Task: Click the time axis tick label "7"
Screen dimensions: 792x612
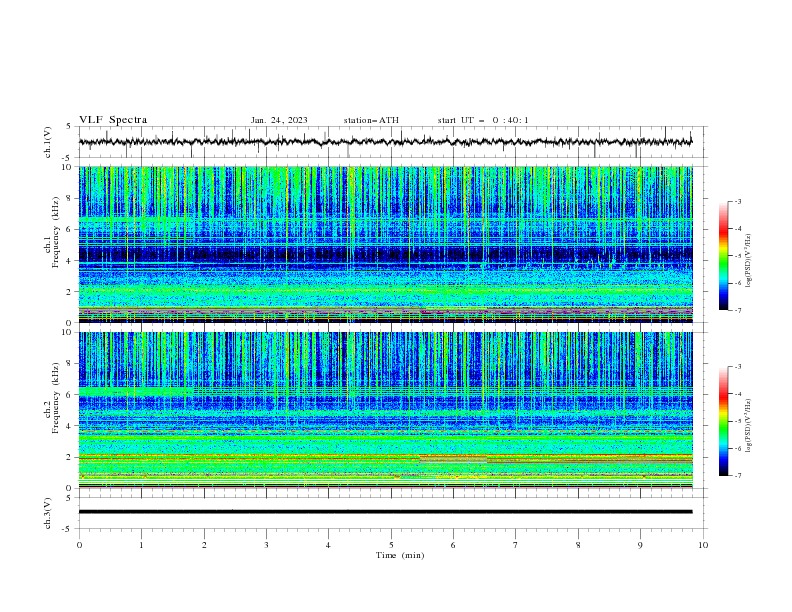Action: 516,545
